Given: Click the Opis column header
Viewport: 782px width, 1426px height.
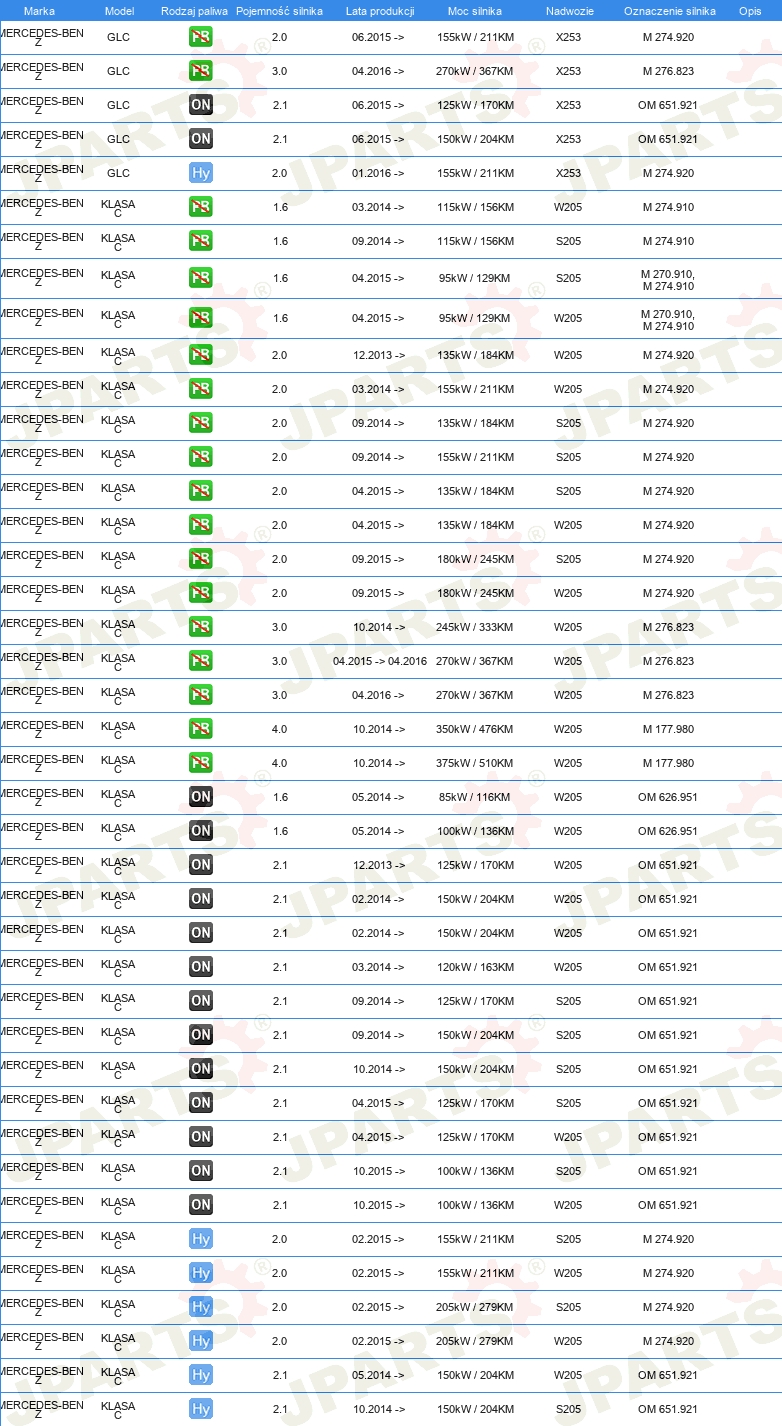Looking at the screenshot, I should pos(749,11).
